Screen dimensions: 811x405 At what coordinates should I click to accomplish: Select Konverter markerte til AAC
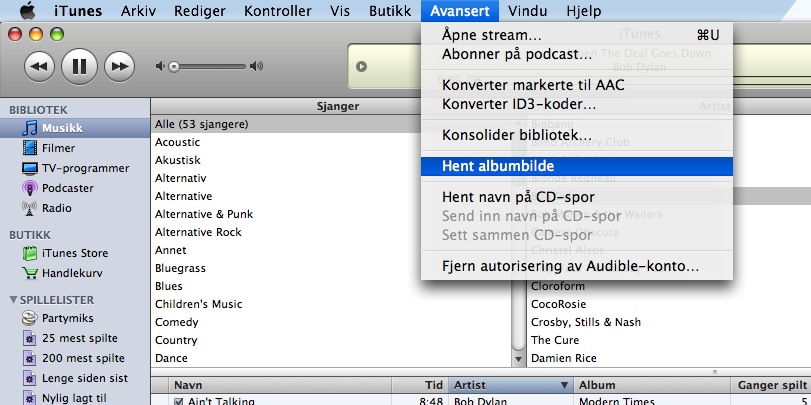pos(577,85)
